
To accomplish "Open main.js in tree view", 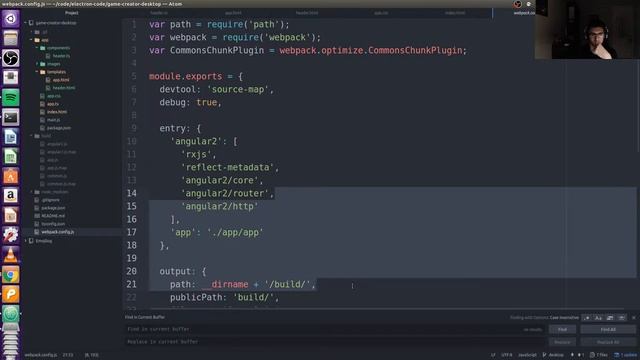I will coord(53,120).
